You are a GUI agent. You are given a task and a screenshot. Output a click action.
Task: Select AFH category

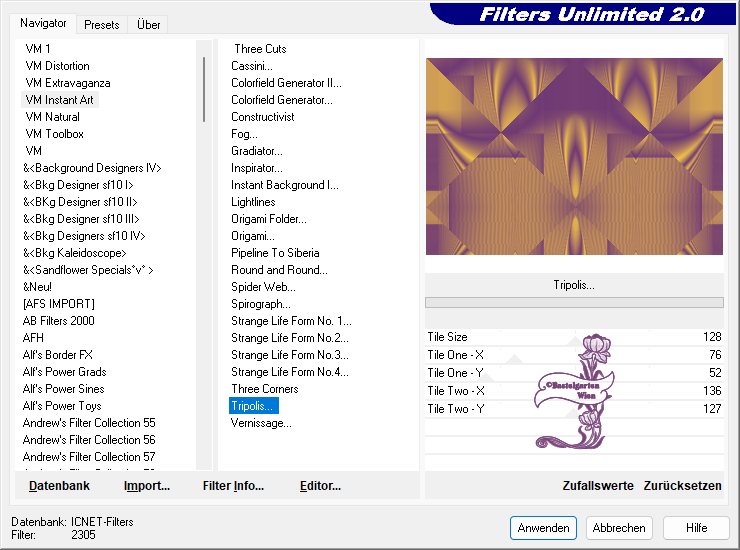(x=33, y=338)
